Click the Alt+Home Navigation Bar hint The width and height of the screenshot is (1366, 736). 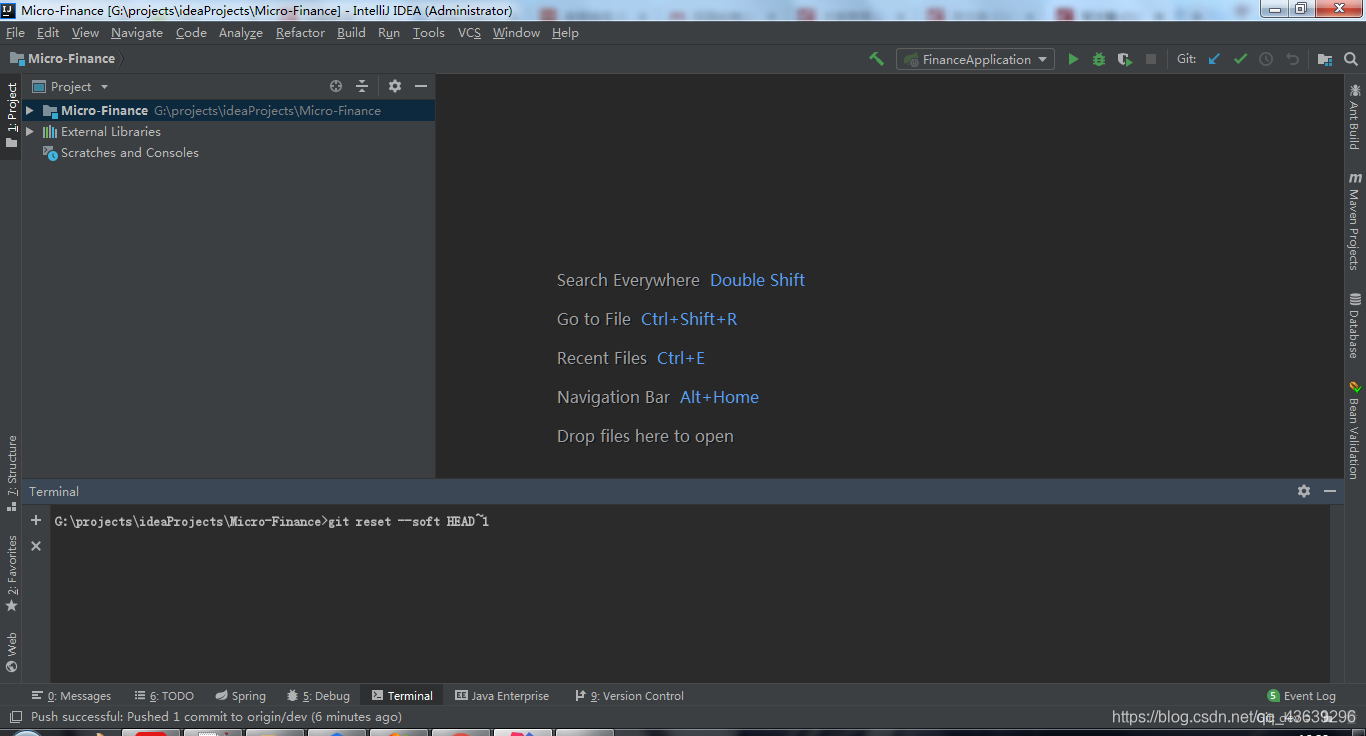pos(719,397)
